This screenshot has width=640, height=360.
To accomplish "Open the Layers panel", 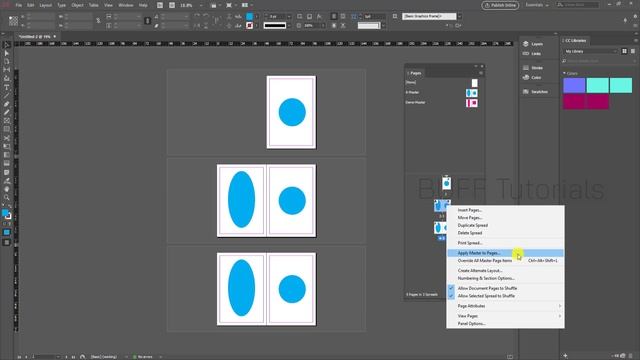I will (533, 44).
